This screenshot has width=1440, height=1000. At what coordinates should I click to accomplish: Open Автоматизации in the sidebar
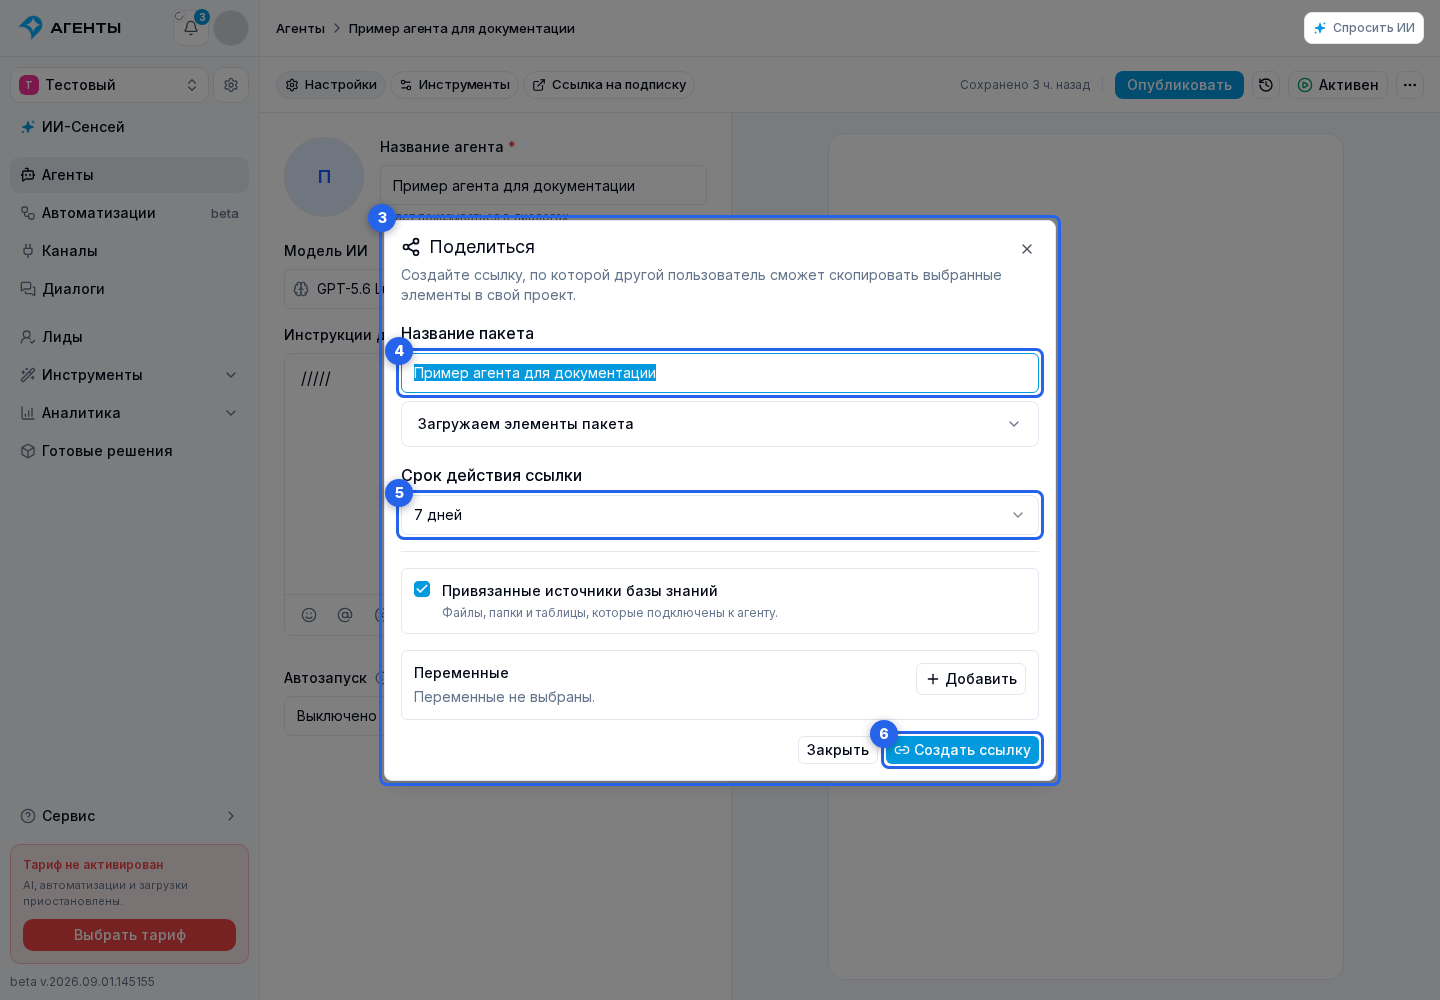pyautogui.click(x=129, y=213)
